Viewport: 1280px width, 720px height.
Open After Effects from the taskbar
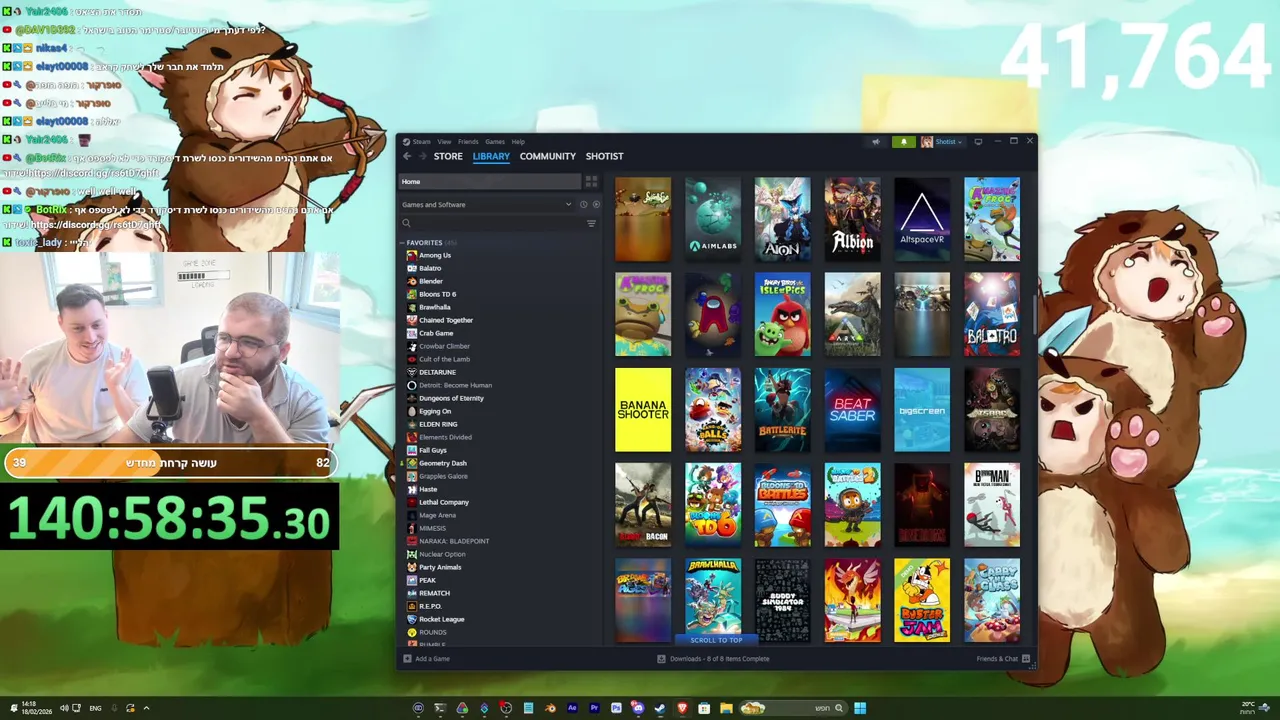tap(572, 708)
